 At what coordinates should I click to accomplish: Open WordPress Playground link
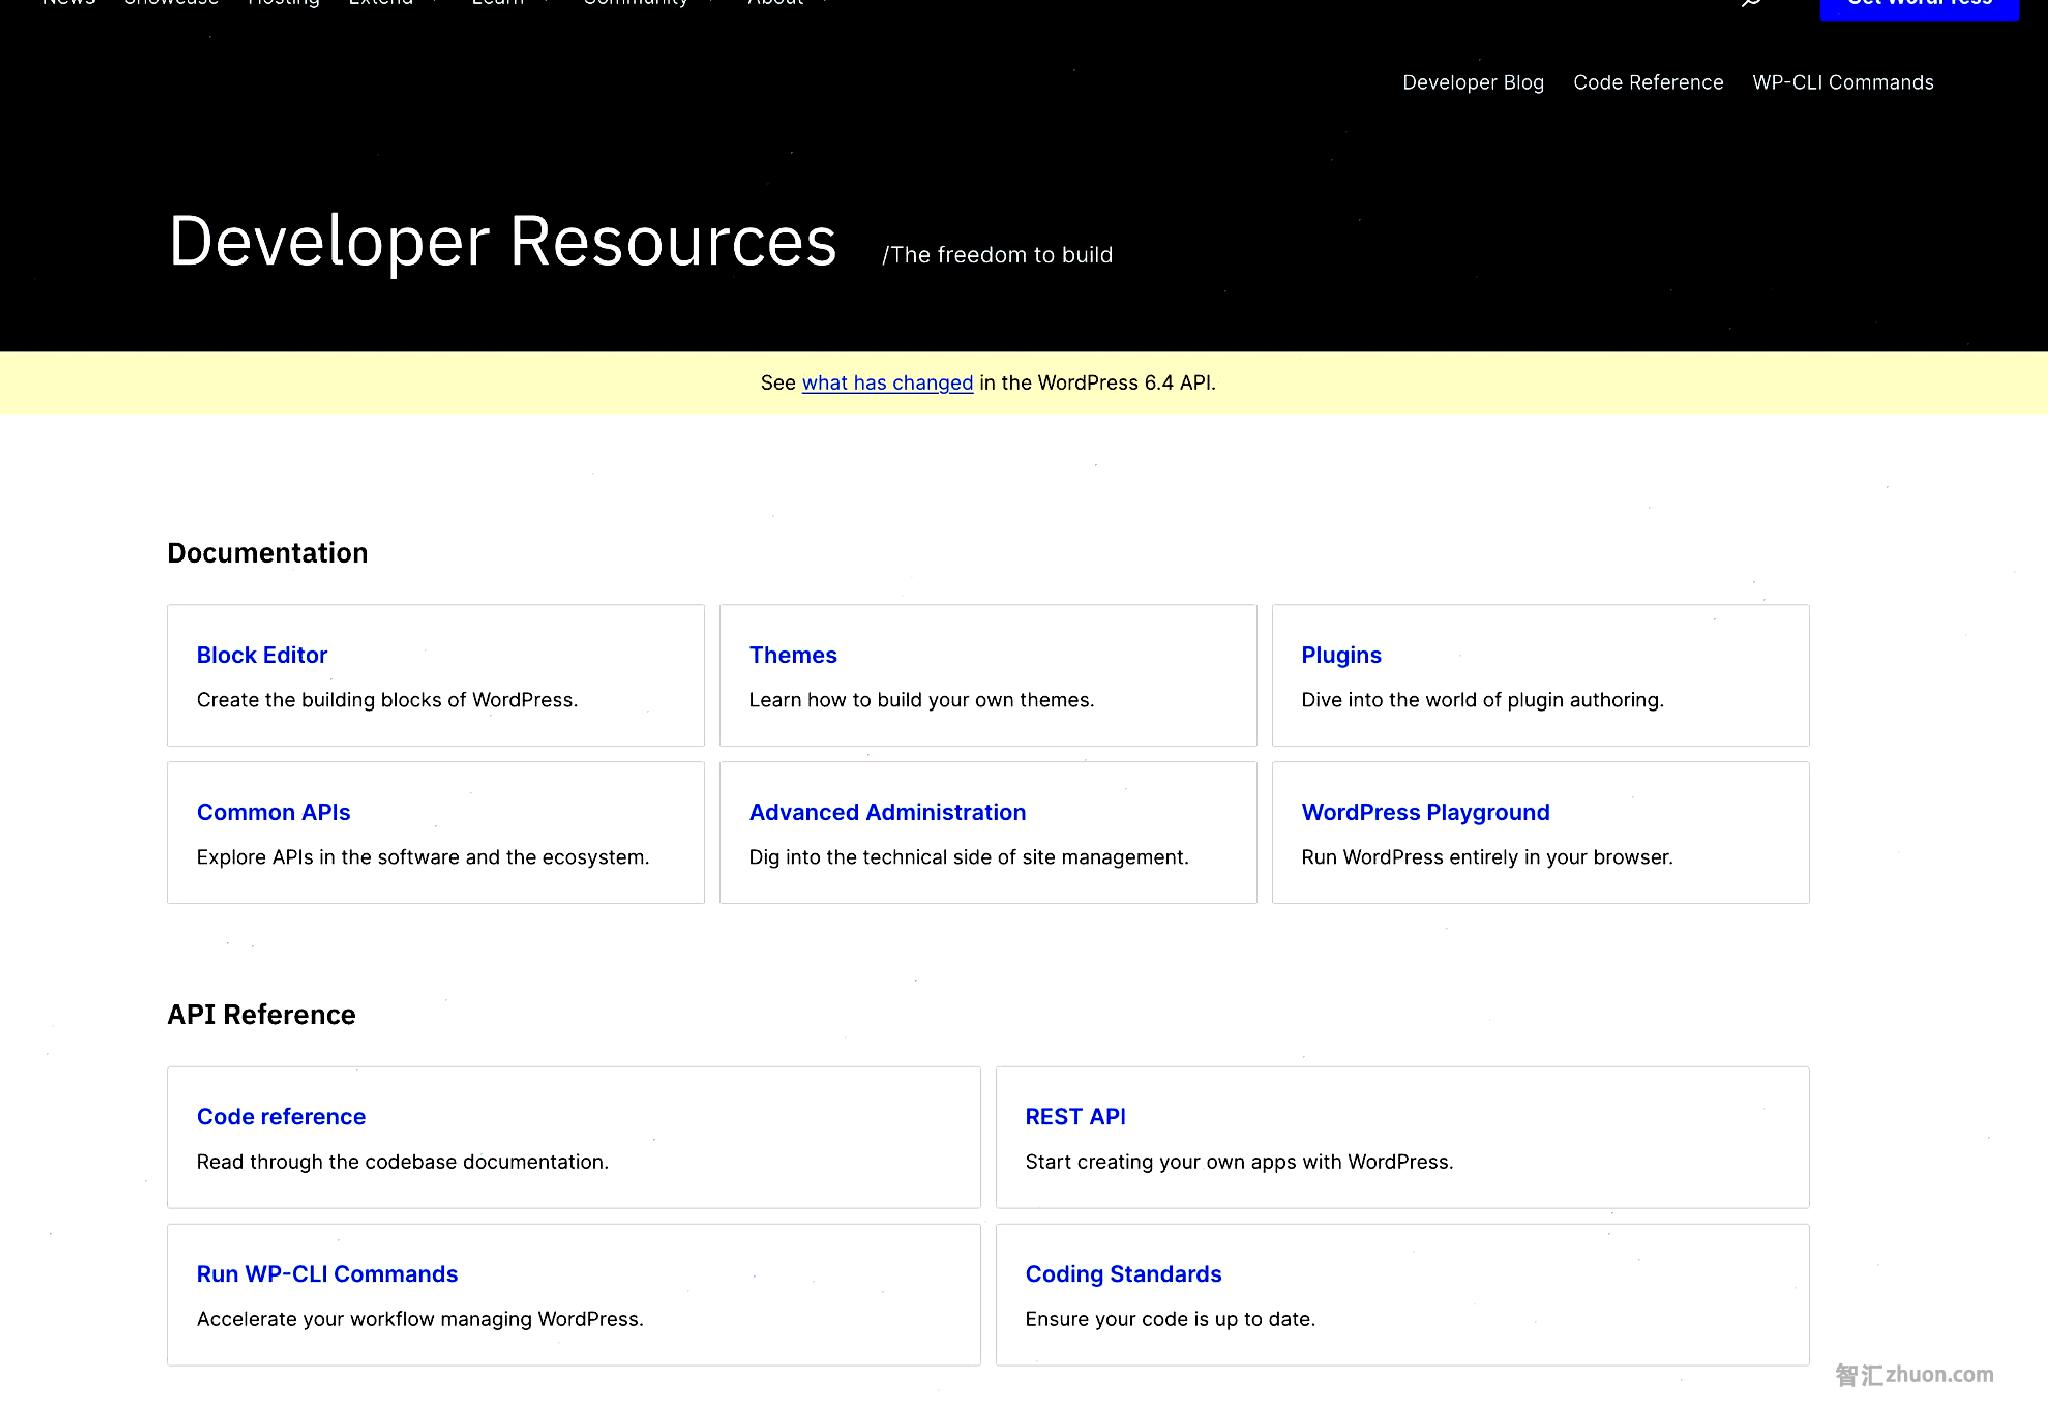[x=1425, y=812]
